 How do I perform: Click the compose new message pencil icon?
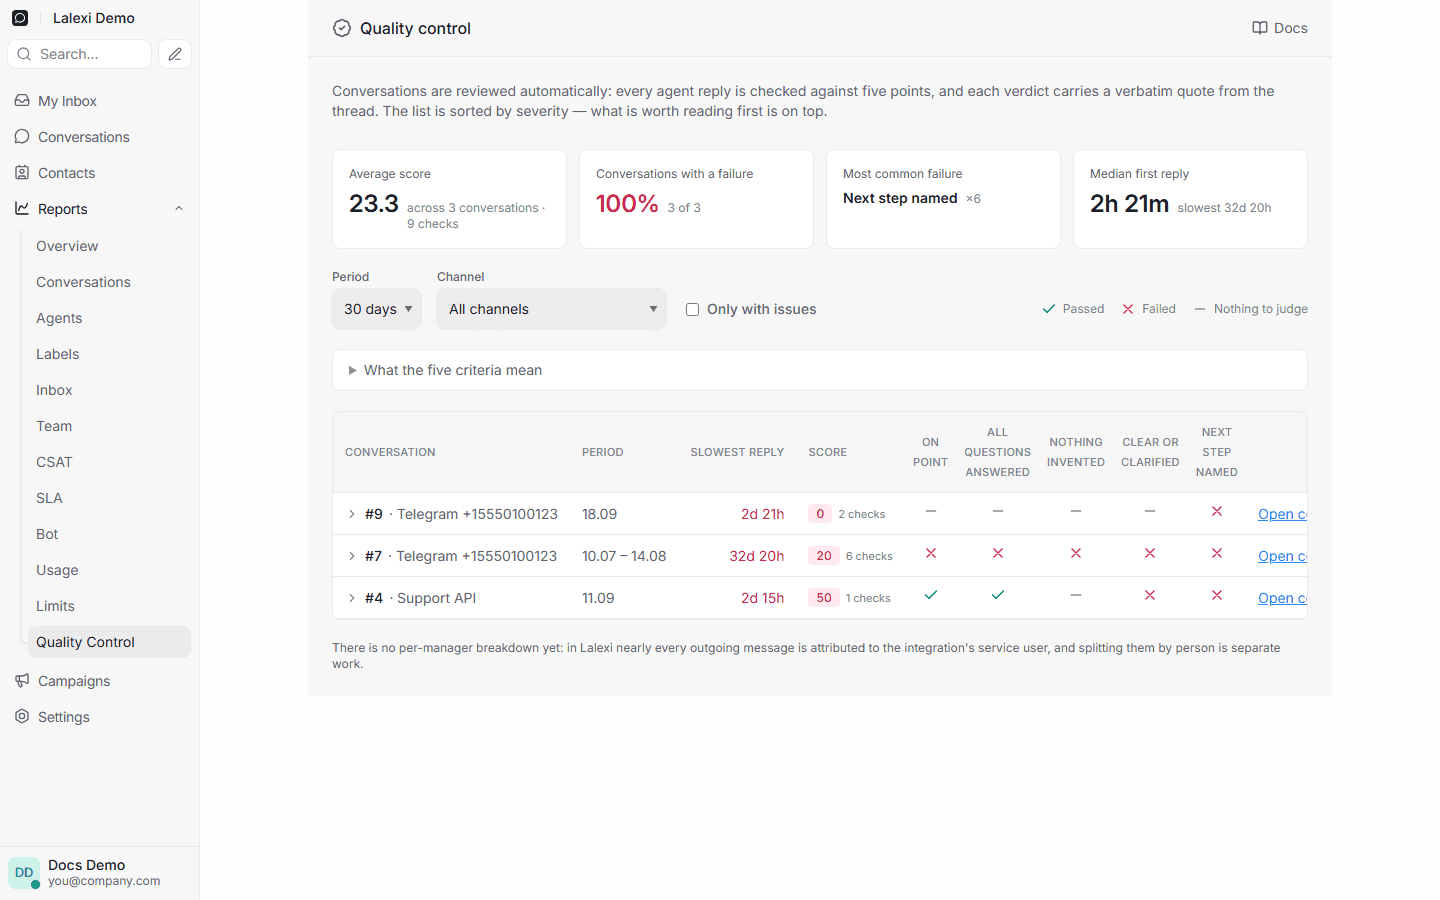tap(175, 54)
